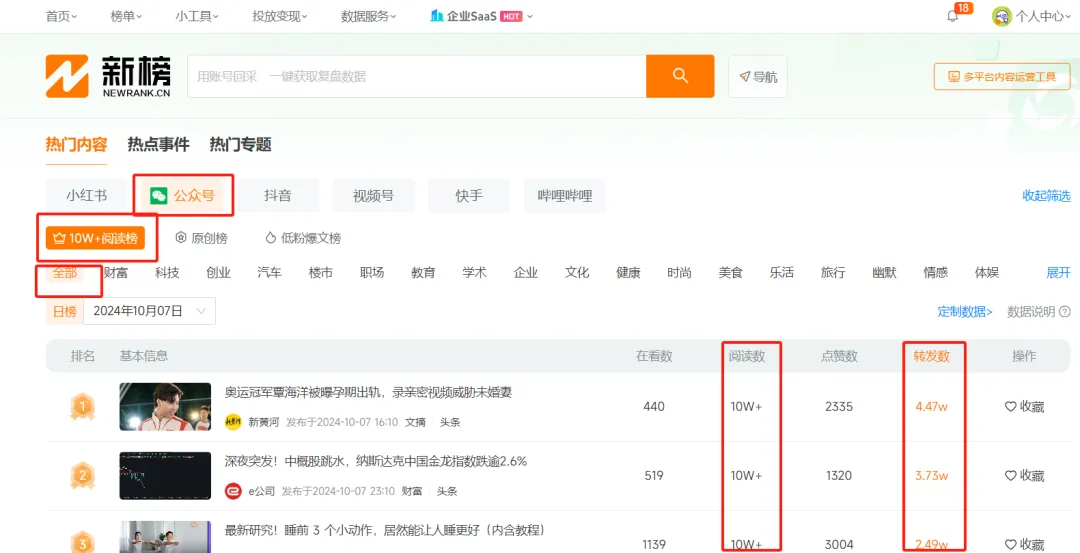Select the 低粉爆文榜 ranking
This screenshot has width=1080, height=553.
tap(303, 238)
